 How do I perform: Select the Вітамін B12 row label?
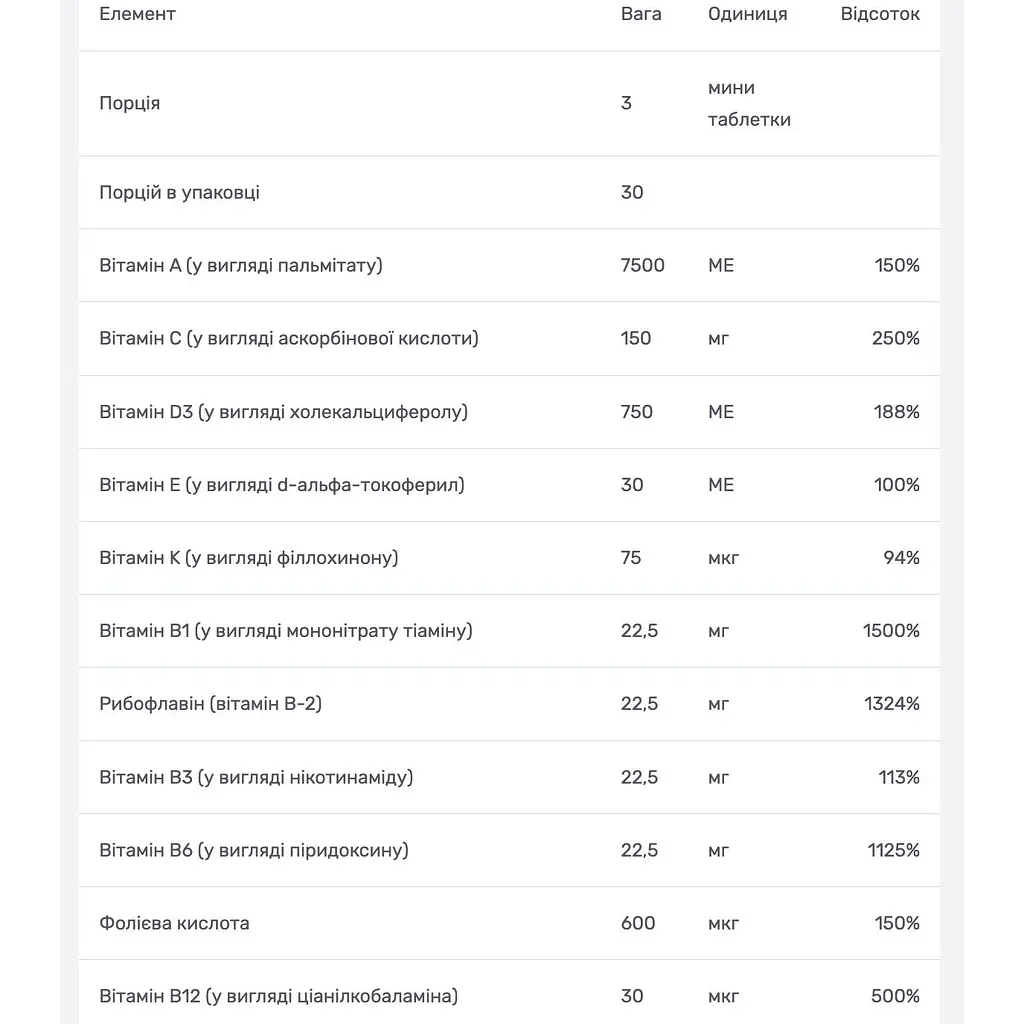tap(278, 997)
